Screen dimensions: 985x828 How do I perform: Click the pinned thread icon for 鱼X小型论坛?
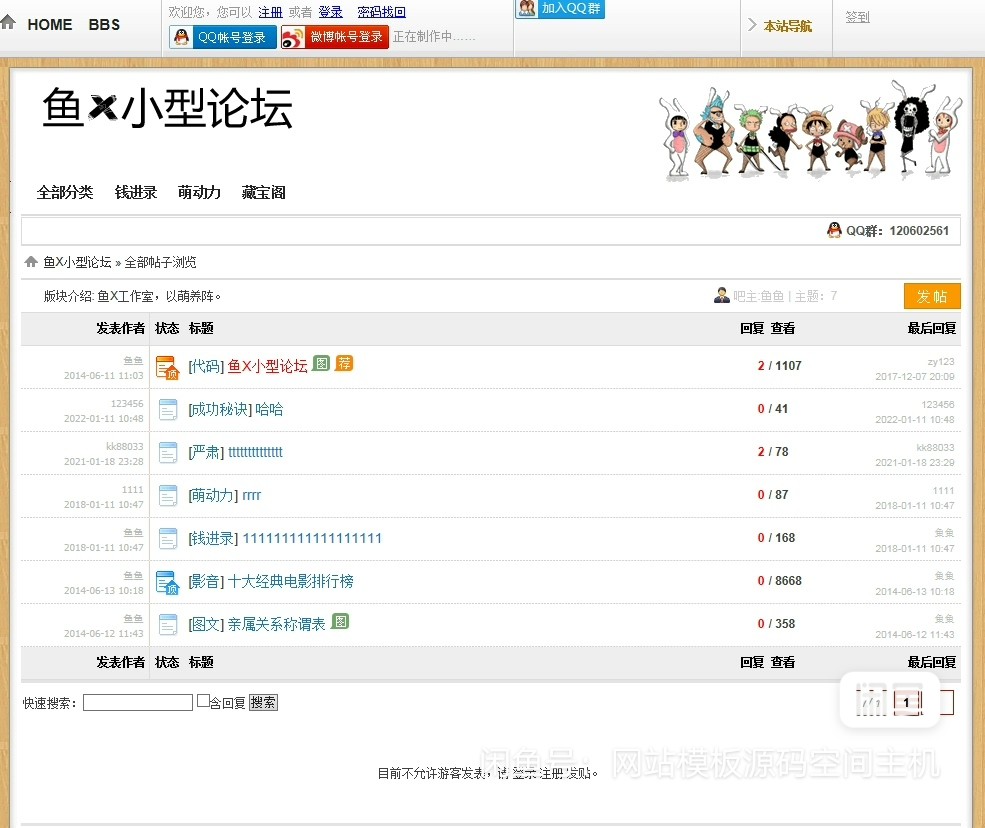click(168, 368)
